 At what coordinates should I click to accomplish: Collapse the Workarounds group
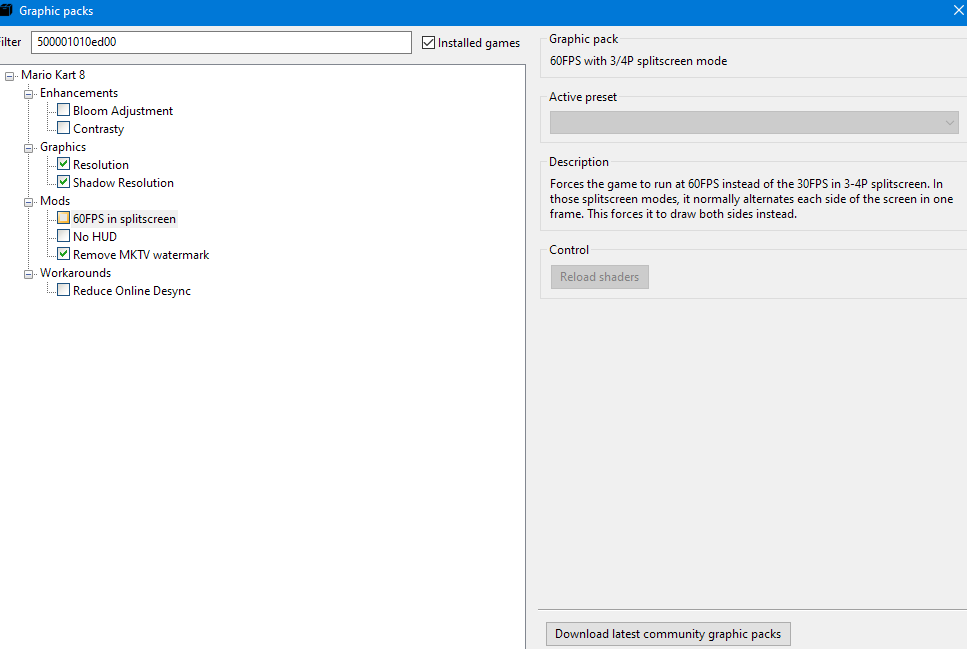pos(28,274)
